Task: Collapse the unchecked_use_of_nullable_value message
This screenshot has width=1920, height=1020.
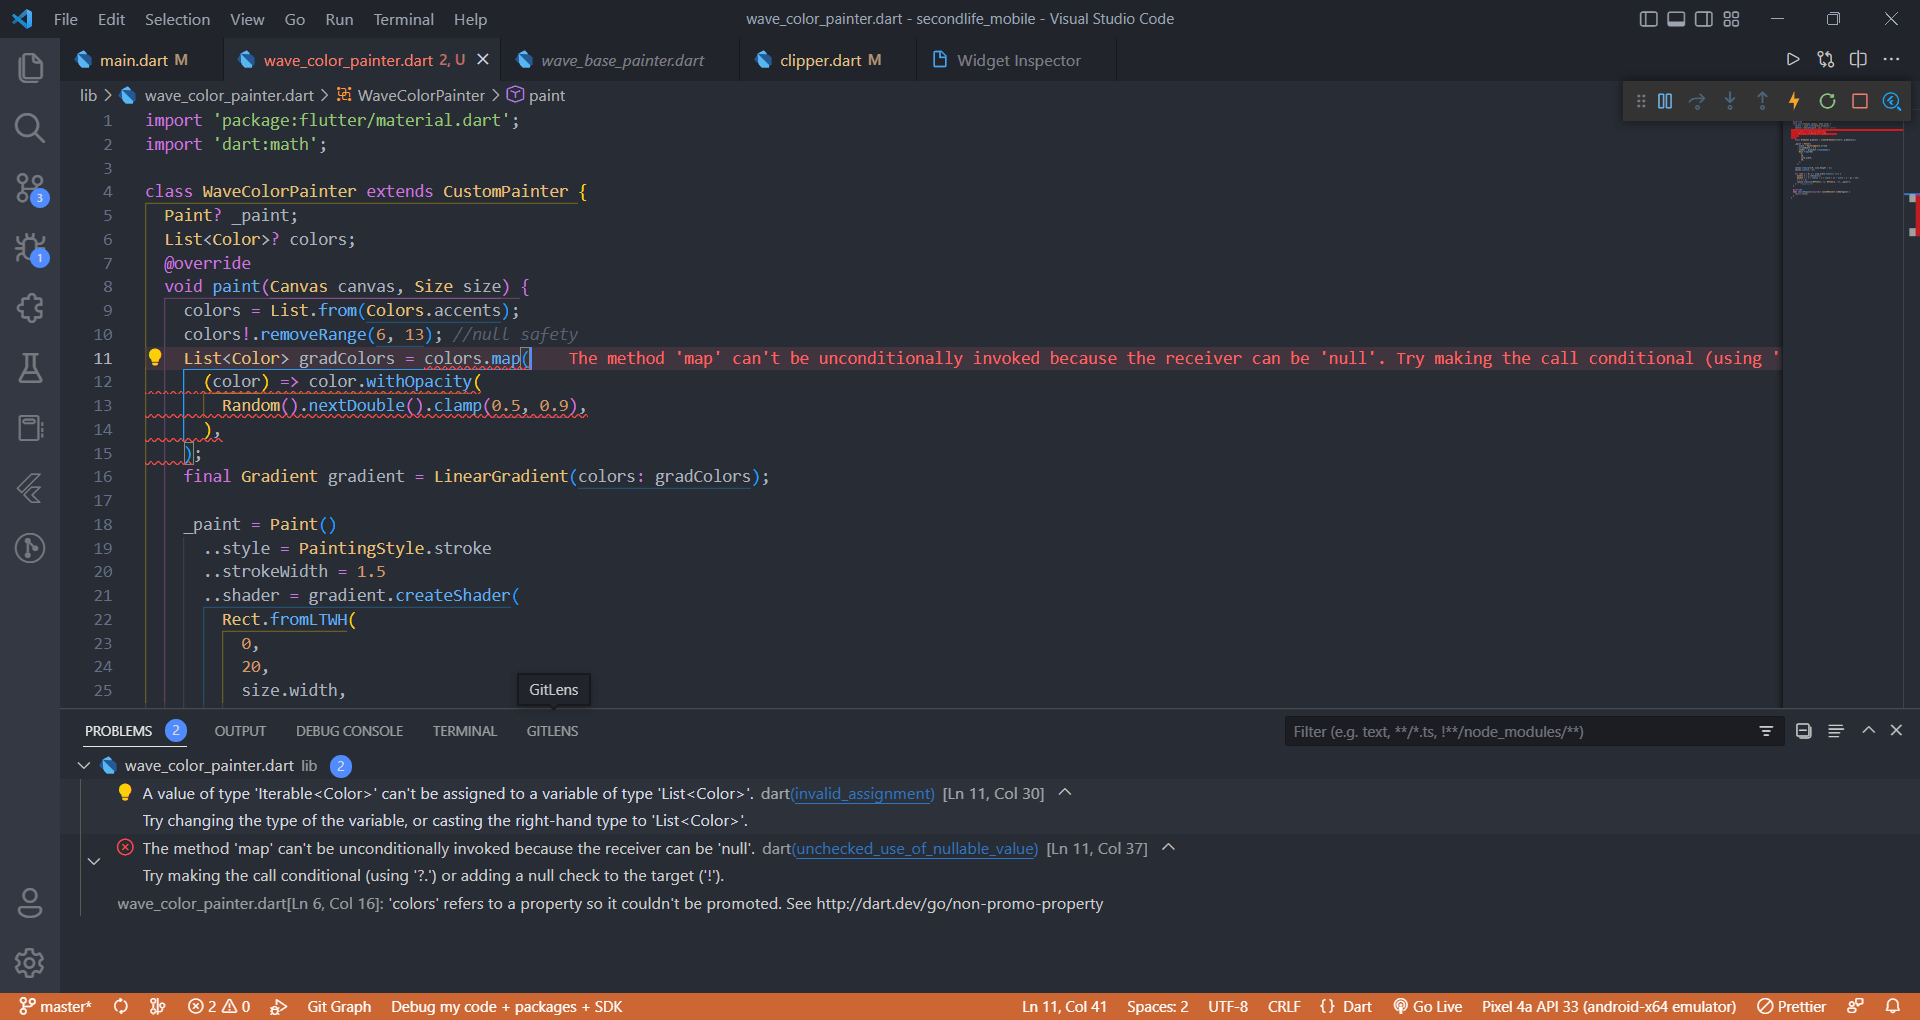Action: [1168, 848]
